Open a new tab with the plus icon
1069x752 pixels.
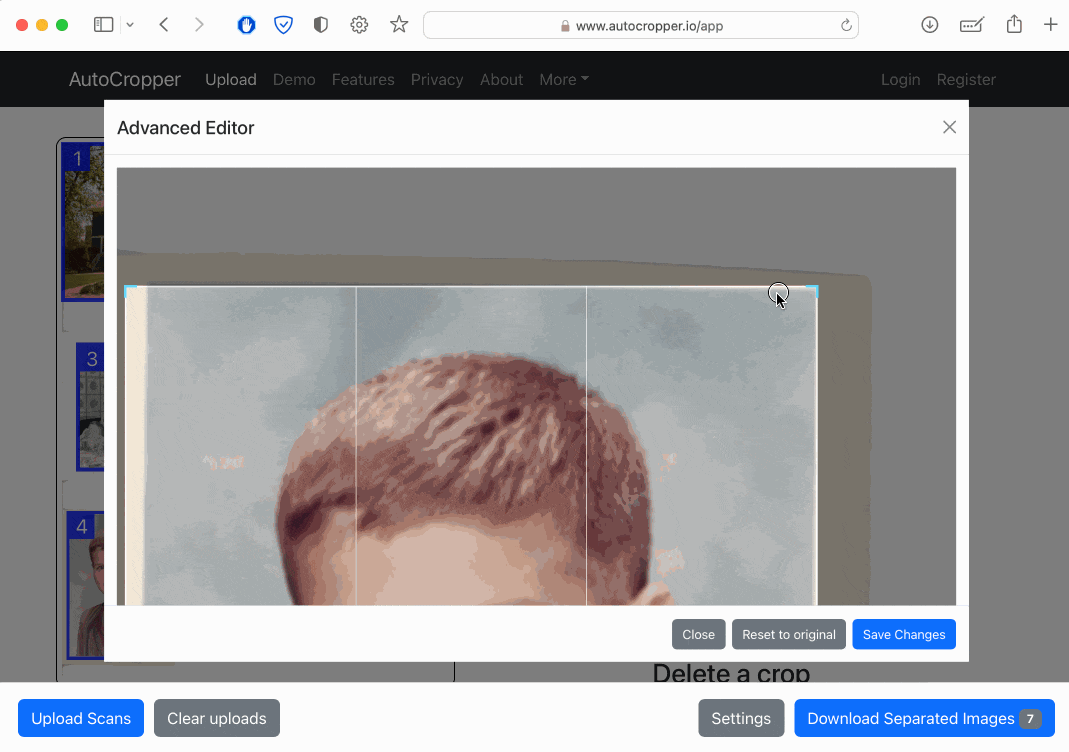pos(1049,24)
